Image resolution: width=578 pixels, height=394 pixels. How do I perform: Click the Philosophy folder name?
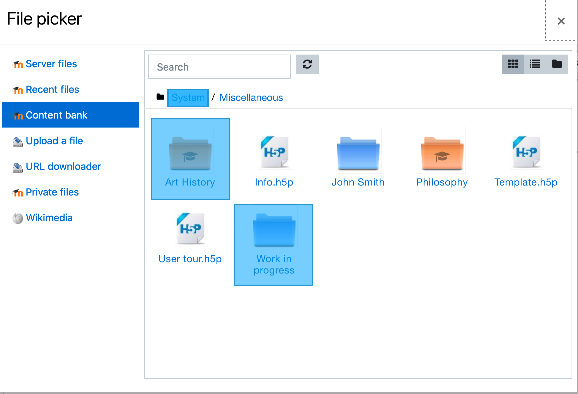tap(442, 182)
